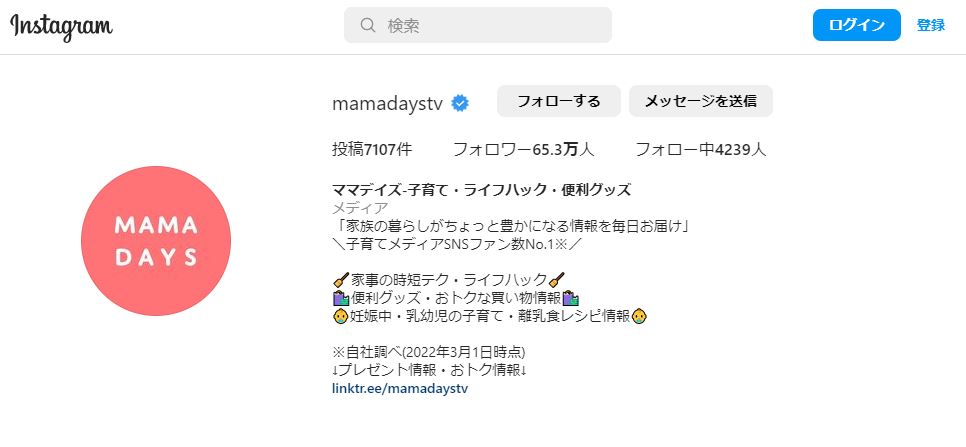The image size is (966, 447).
Task: Click the broom emoji after ライフハック
Action: (556, 280)
